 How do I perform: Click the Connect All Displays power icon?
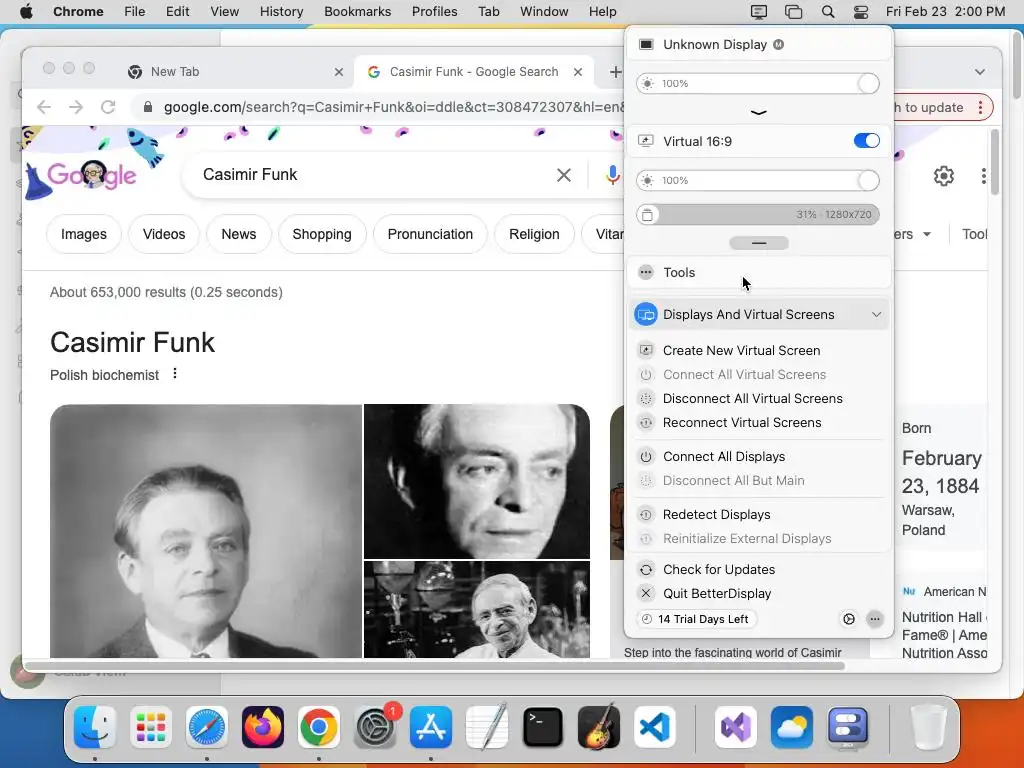click(x=646, y=456)
